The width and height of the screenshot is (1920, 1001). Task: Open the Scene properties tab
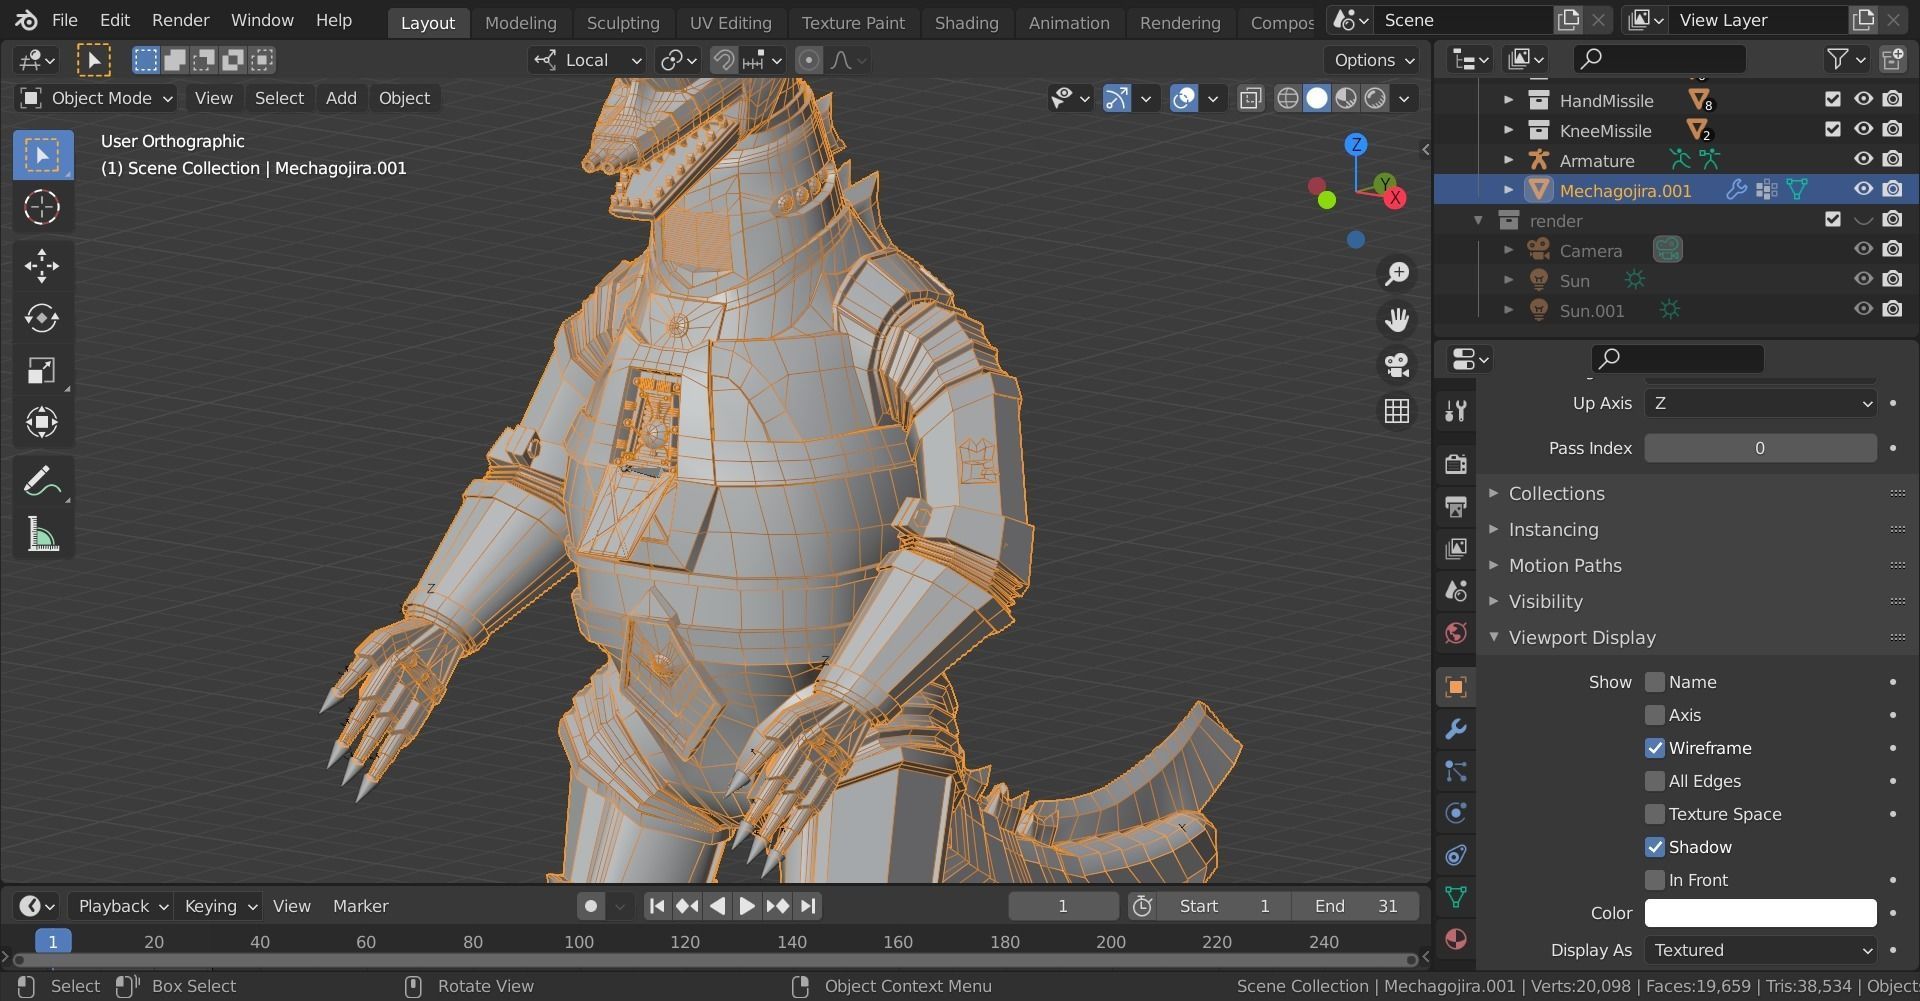point(1456,590)
